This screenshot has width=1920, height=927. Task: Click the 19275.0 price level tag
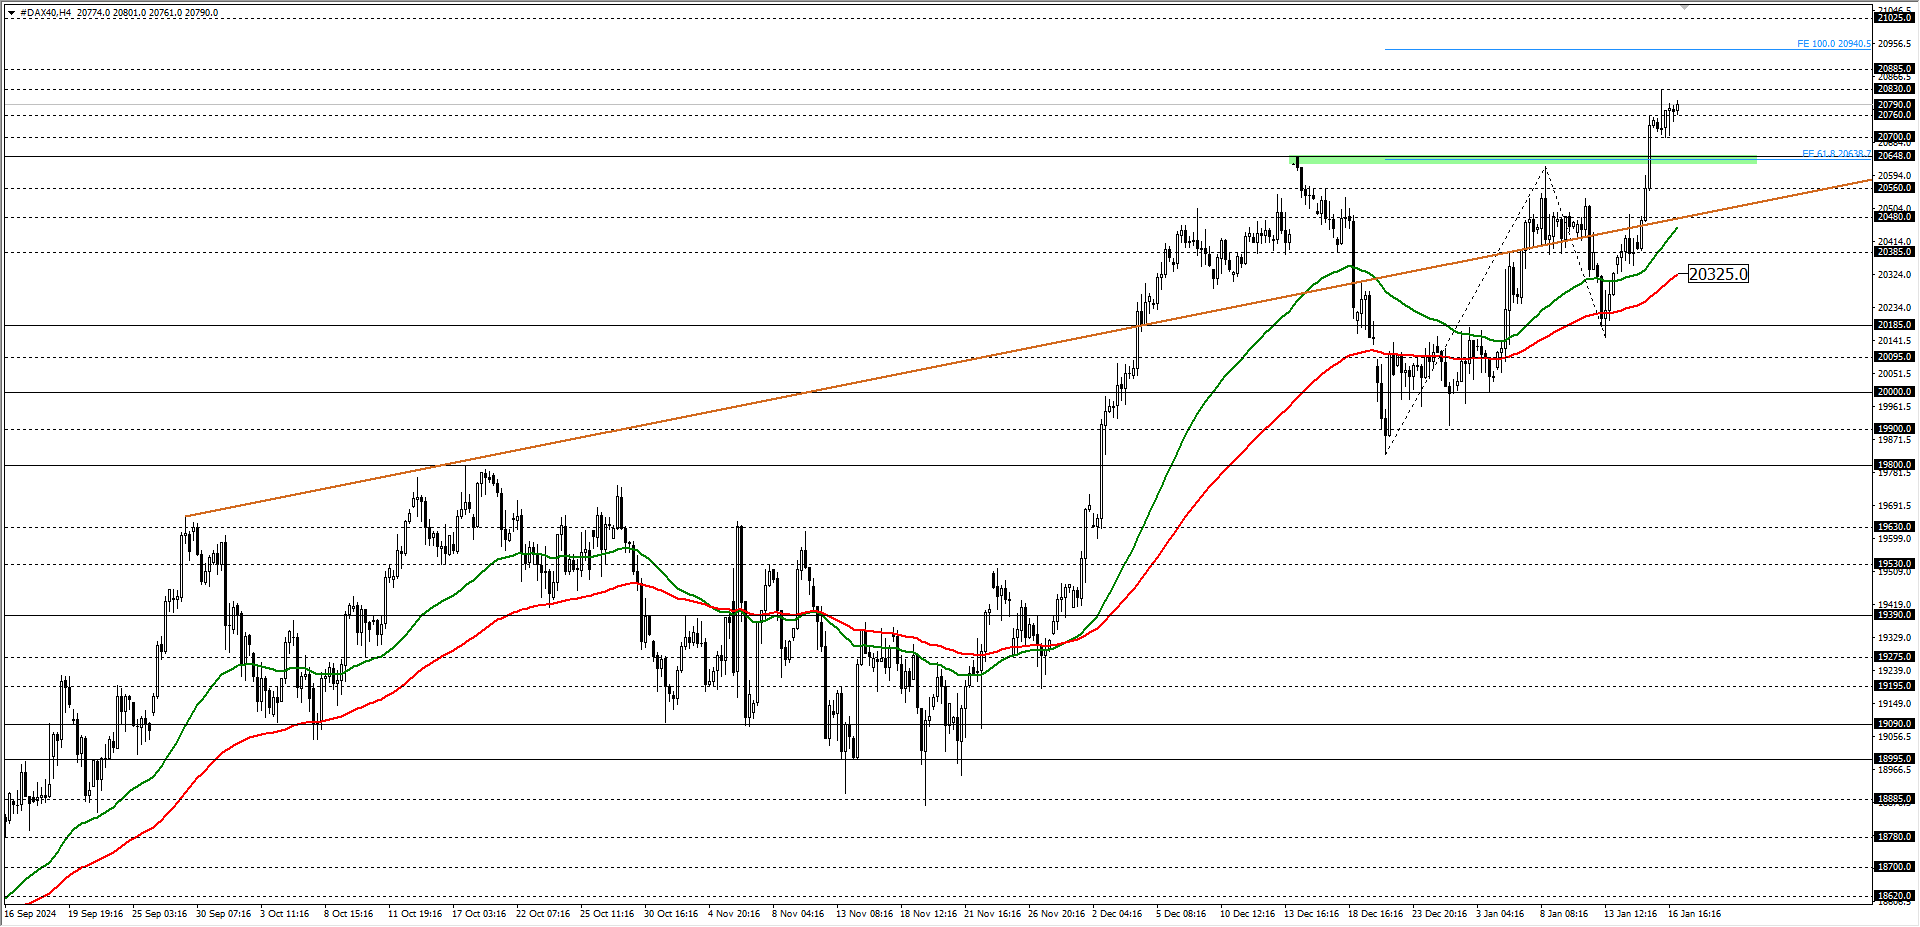click(x=1894, y=657)
